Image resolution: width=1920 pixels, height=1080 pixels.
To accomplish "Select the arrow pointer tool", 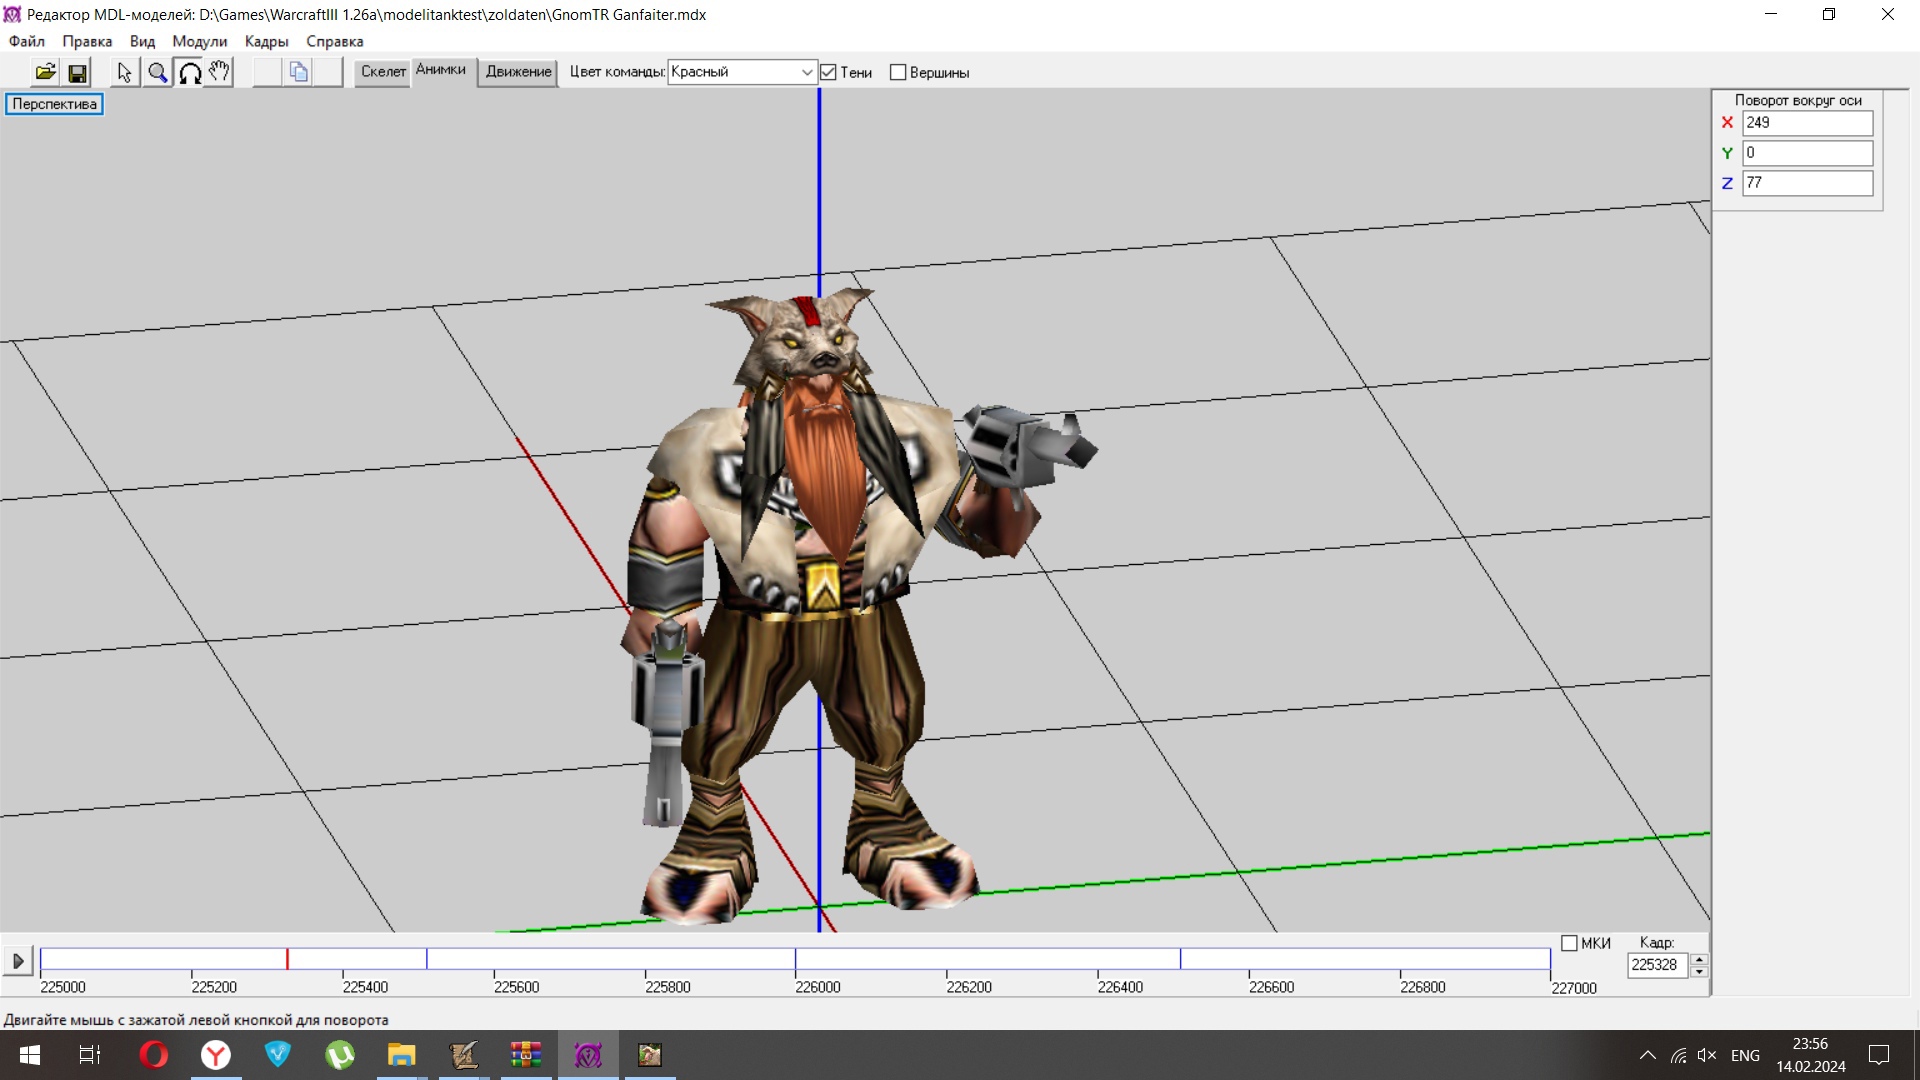I will tap(124, 72).
